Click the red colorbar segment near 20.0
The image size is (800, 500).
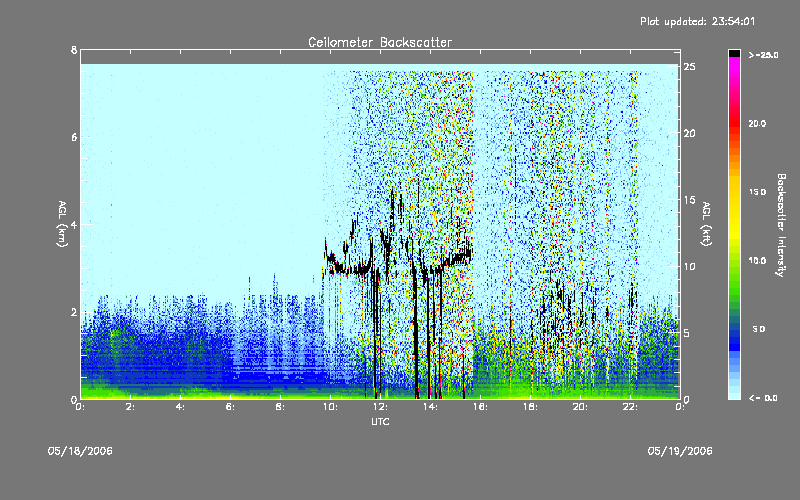pyautogui.click(x=734, y=125)
